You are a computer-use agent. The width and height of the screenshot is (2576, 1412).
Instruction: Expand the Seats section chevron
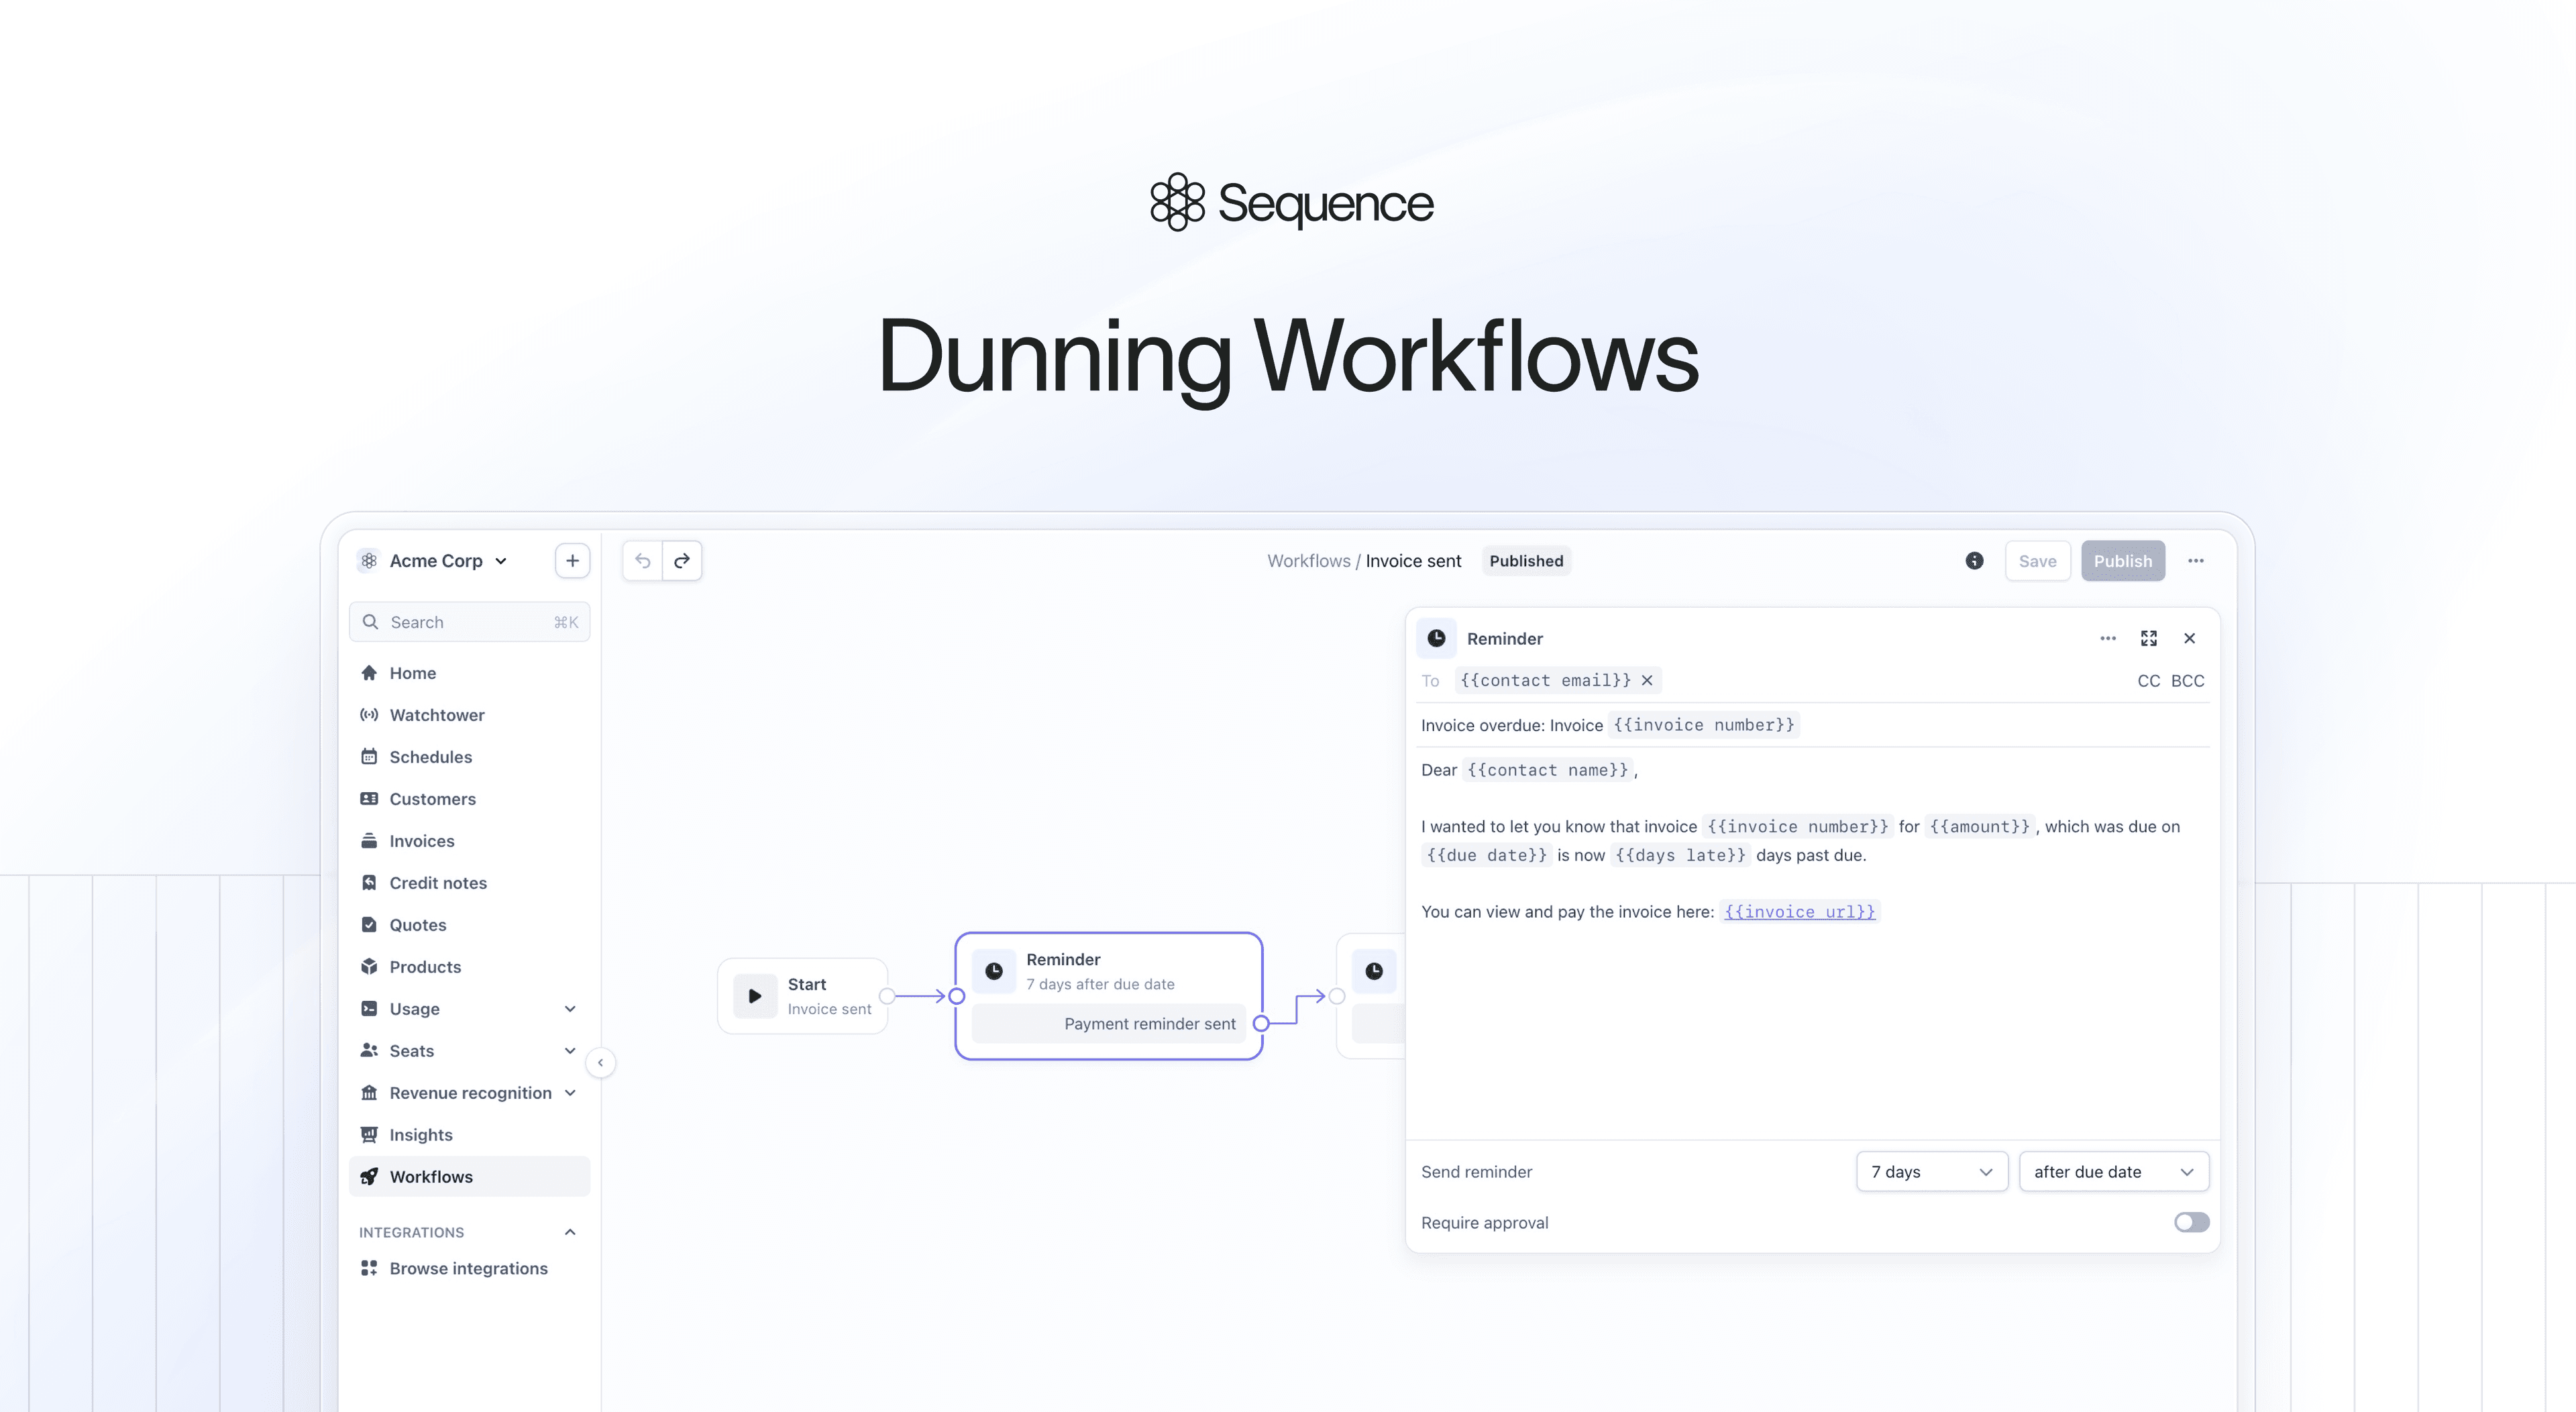pyautogui.click(x=570, y=1051)
